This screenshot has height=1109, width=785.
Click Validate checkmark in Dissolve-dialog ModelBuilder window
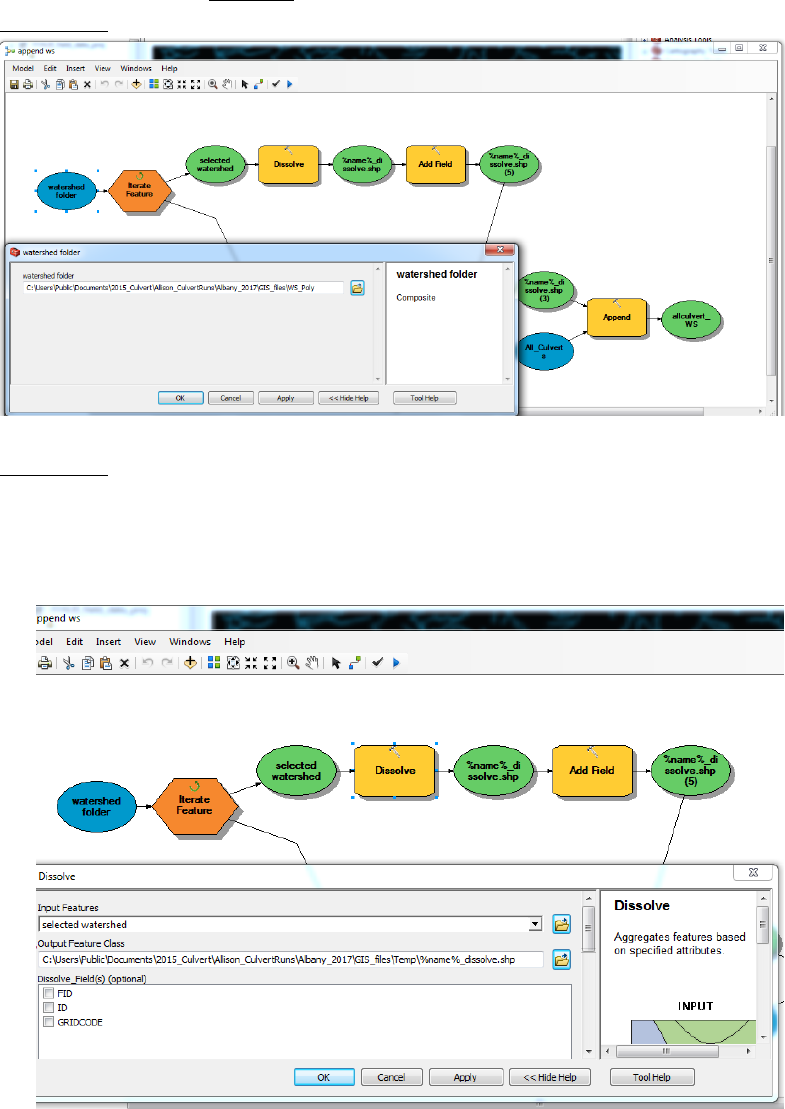pyautogui.click(x=377, y=663)
